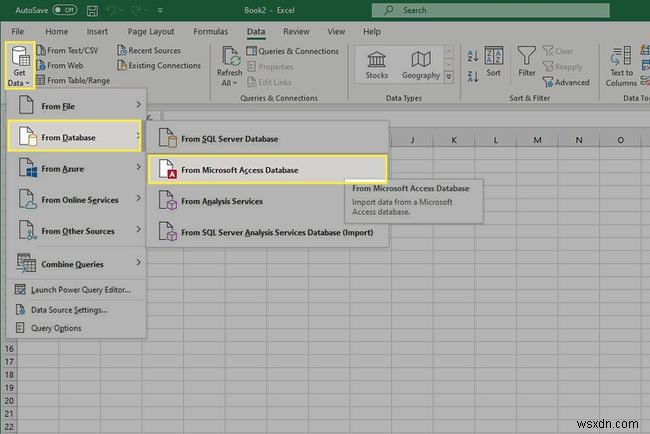
Task: Click the Search box
Action: tap(490, 10)
